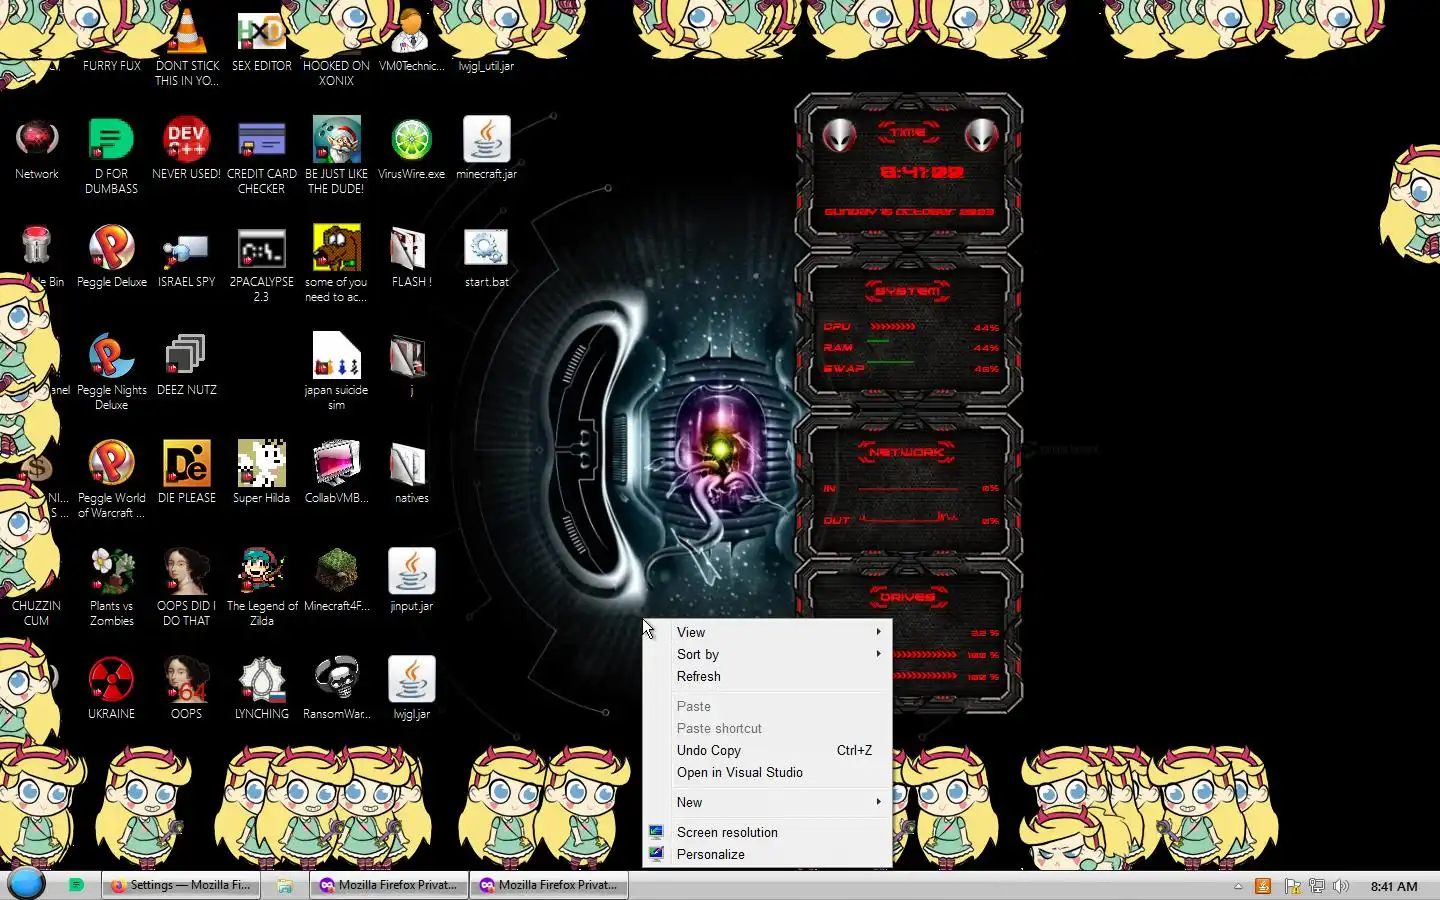Select the VirusWire.exe lime icon
The image size is (1440, 900).
tap(411, 140)
